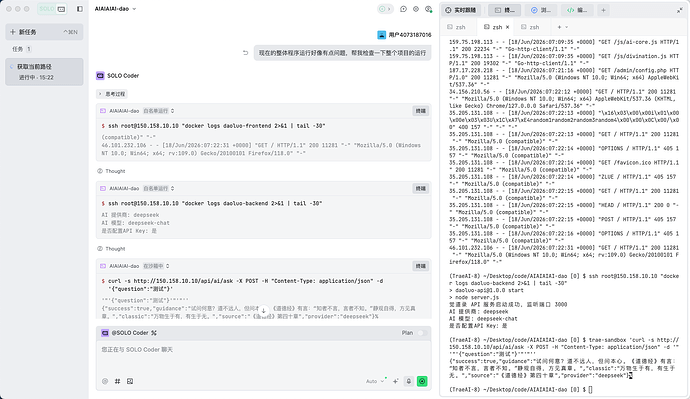Click the user message bubble about 整体程序运行
The height and width of the screenshot is (399, 690).
pos(342,53)
